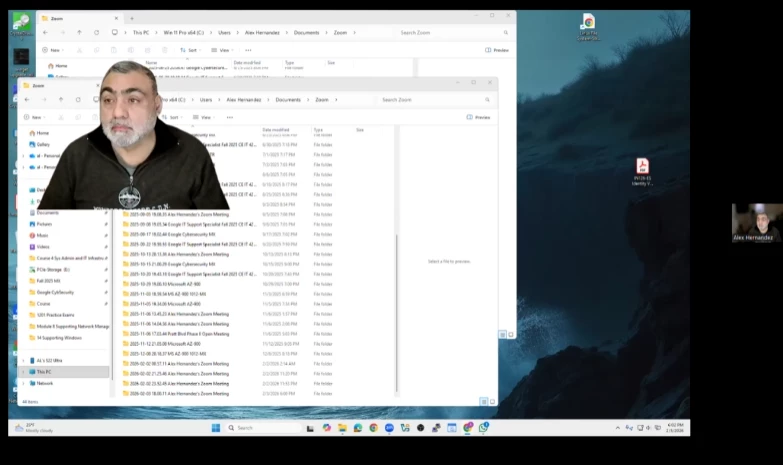Screen dimensions: 783x465
Task: Open the View dropdown in the front Explorer window
Action: 204,117
